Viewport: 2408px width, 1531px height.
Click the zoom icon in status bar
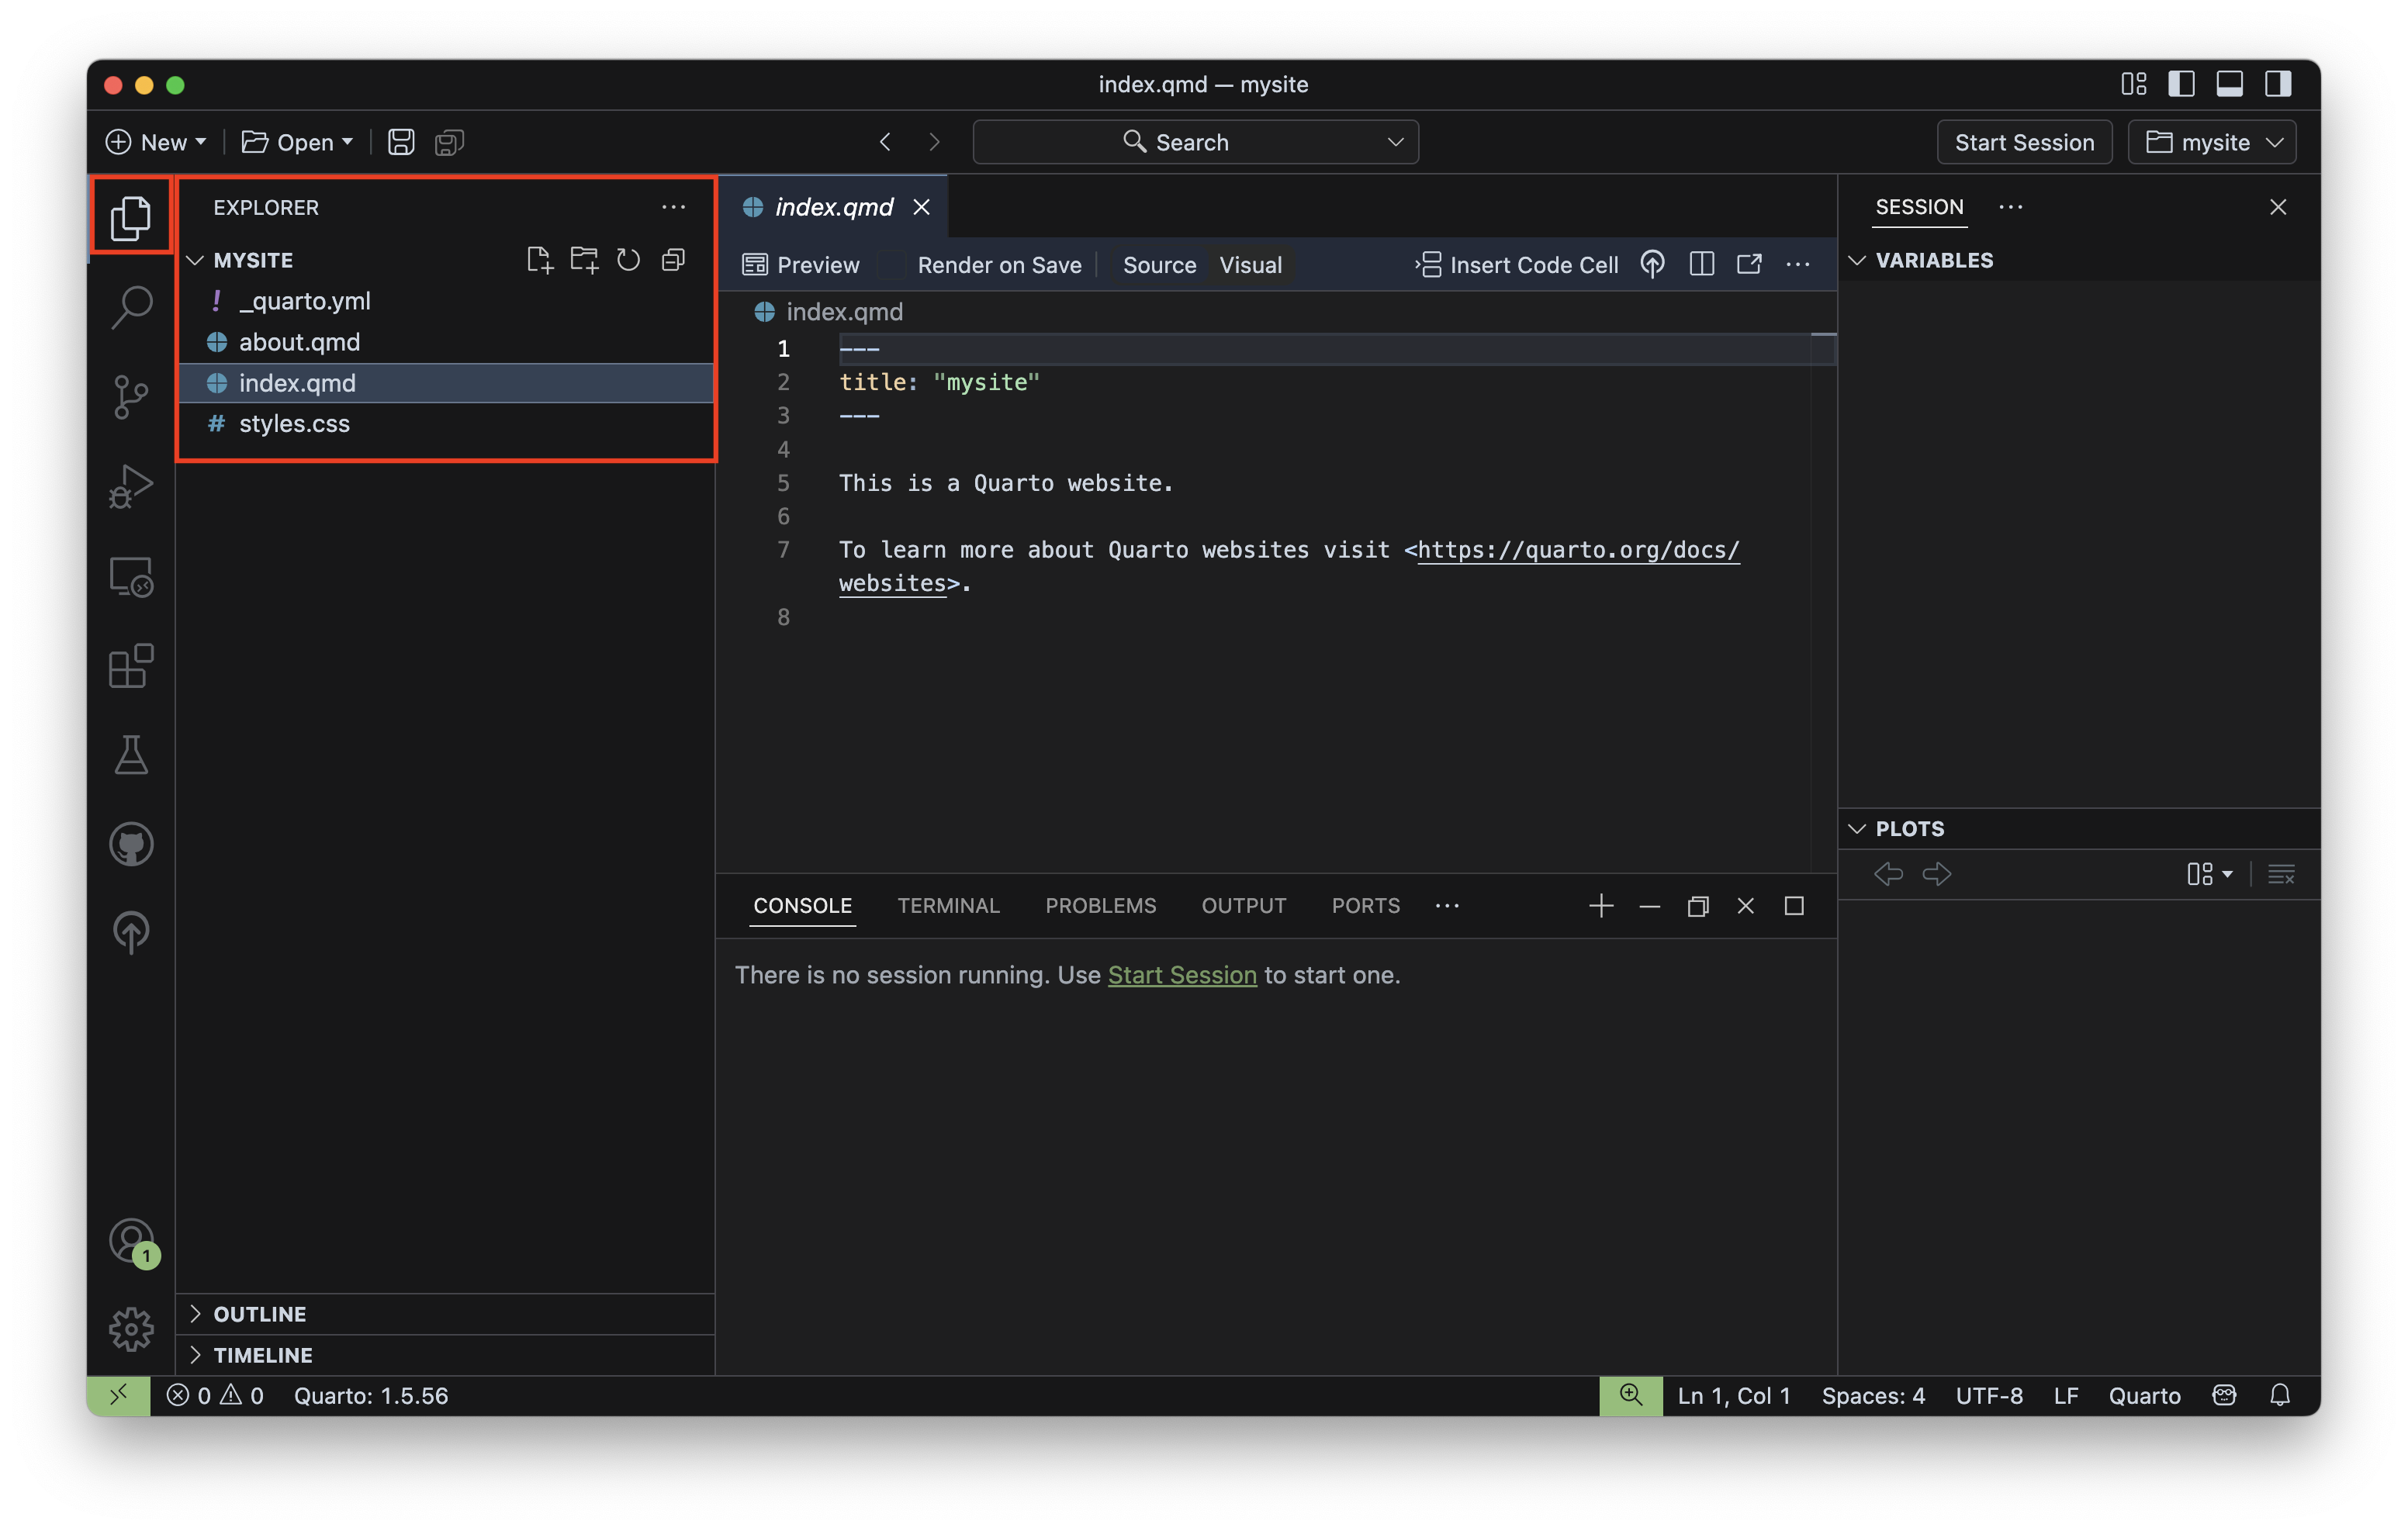pos(1631,1396)
